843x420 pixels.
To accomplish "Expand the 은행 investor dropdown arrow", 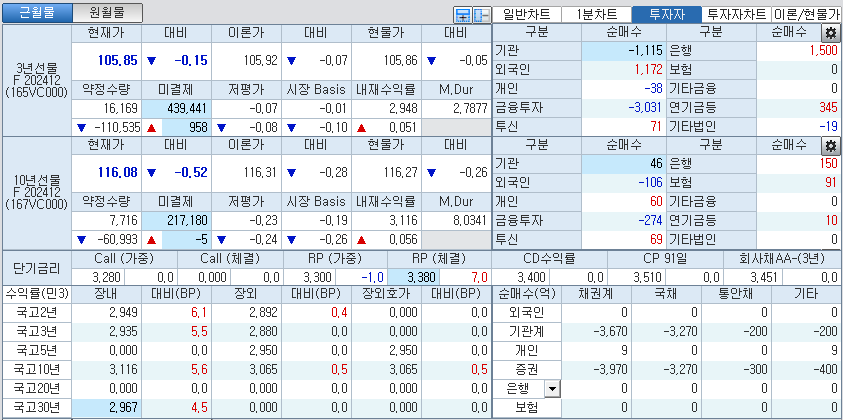I will click(553, 388).
